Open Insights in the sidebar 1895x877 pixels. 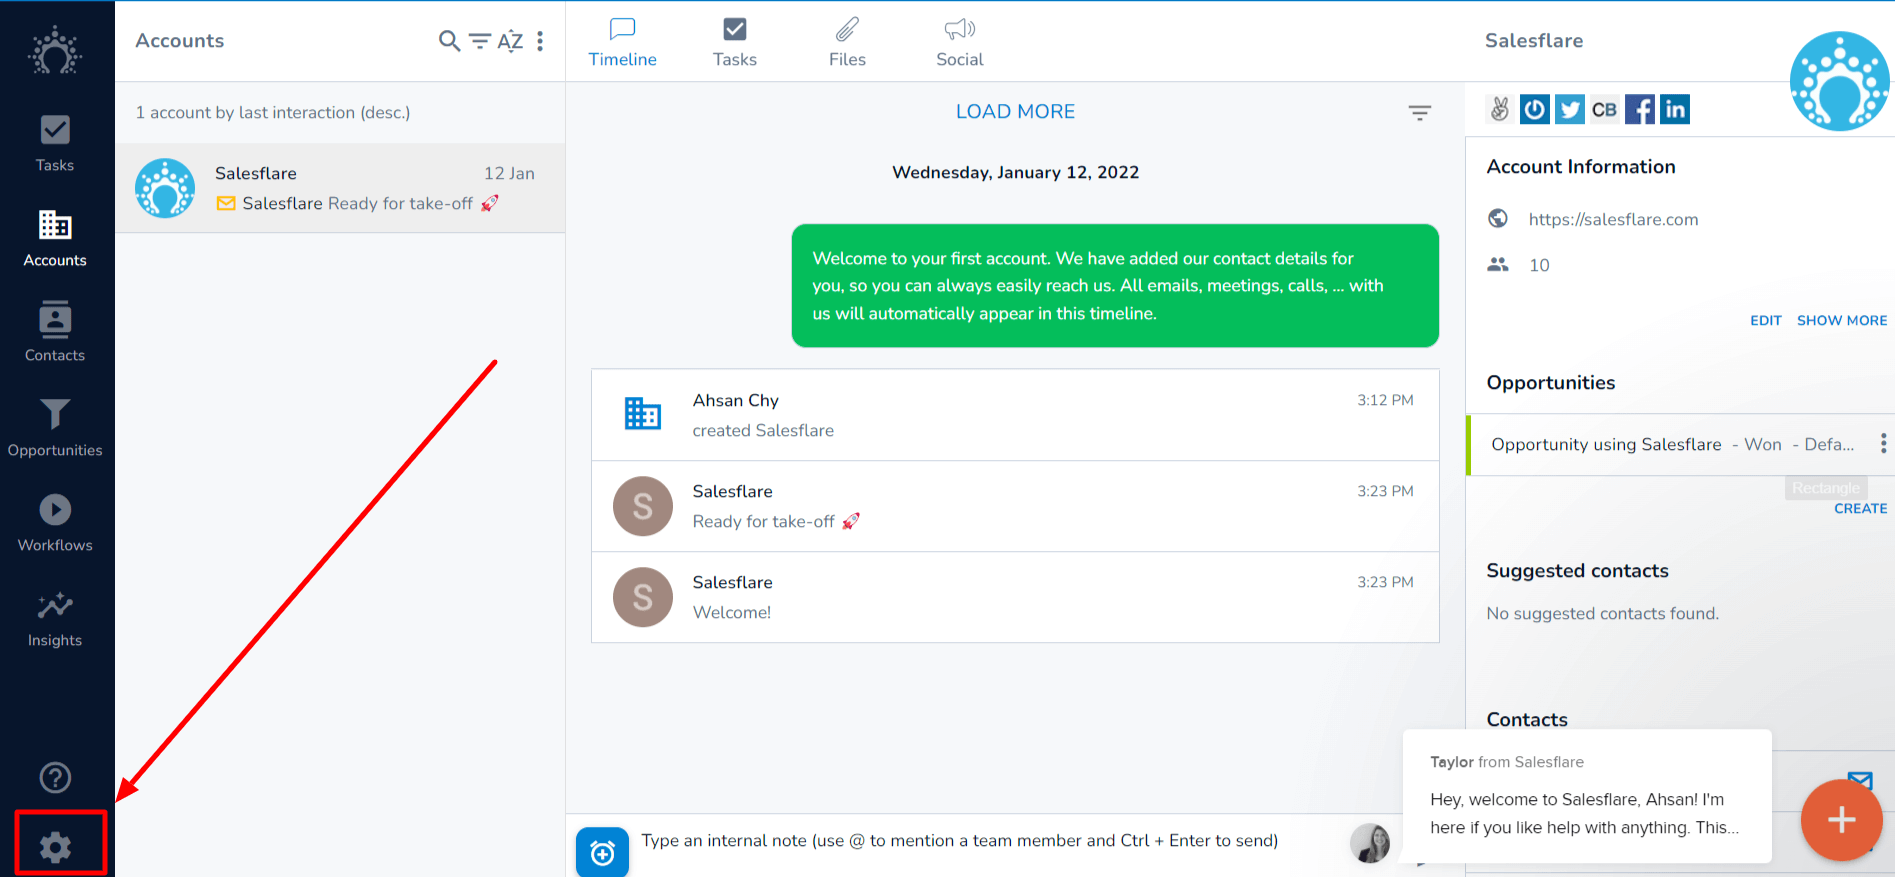(x=55, y=619)
